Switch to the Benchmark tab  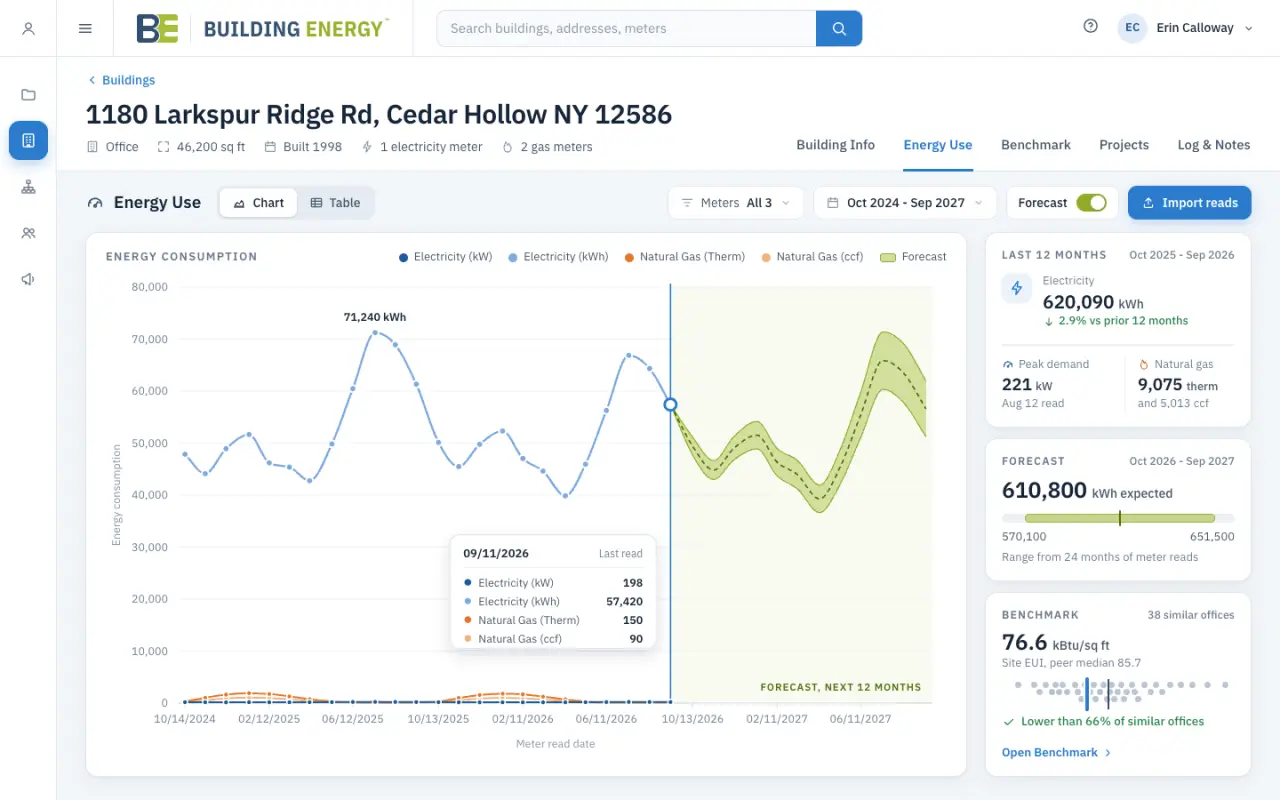tap(1036, 145)
